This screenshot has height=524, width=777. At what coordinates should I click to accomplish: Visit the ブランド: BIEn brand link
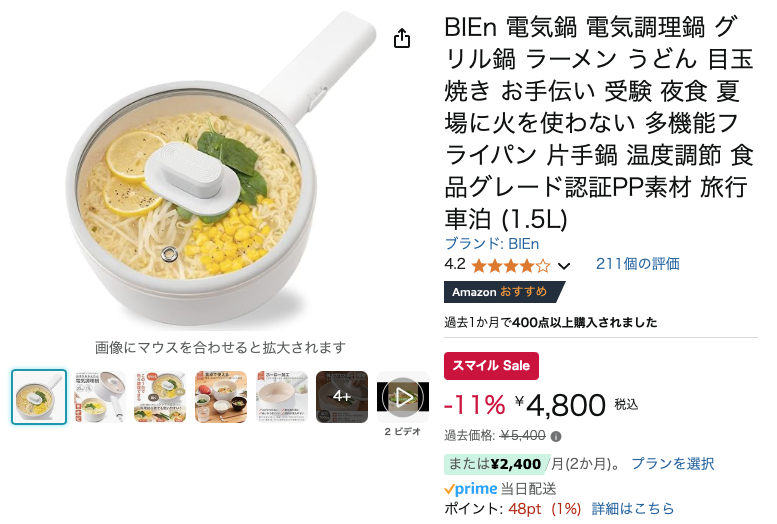tap(492, 244)
